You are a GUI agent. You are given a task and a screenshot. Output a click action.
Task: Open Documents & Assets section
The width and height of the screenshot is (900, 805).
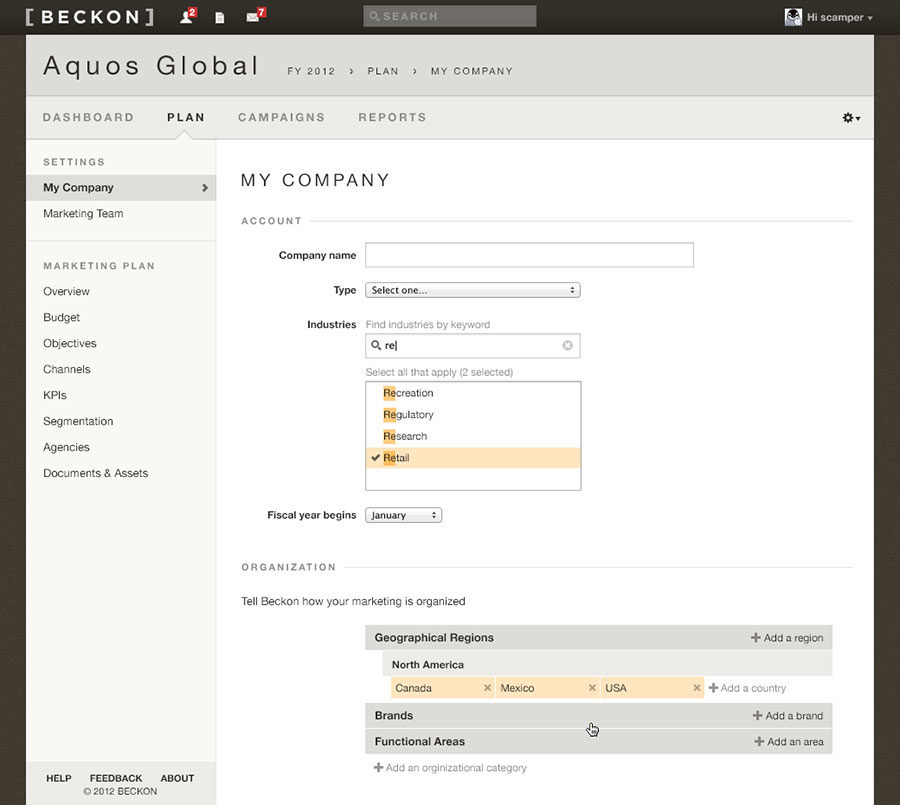(95, 473)
